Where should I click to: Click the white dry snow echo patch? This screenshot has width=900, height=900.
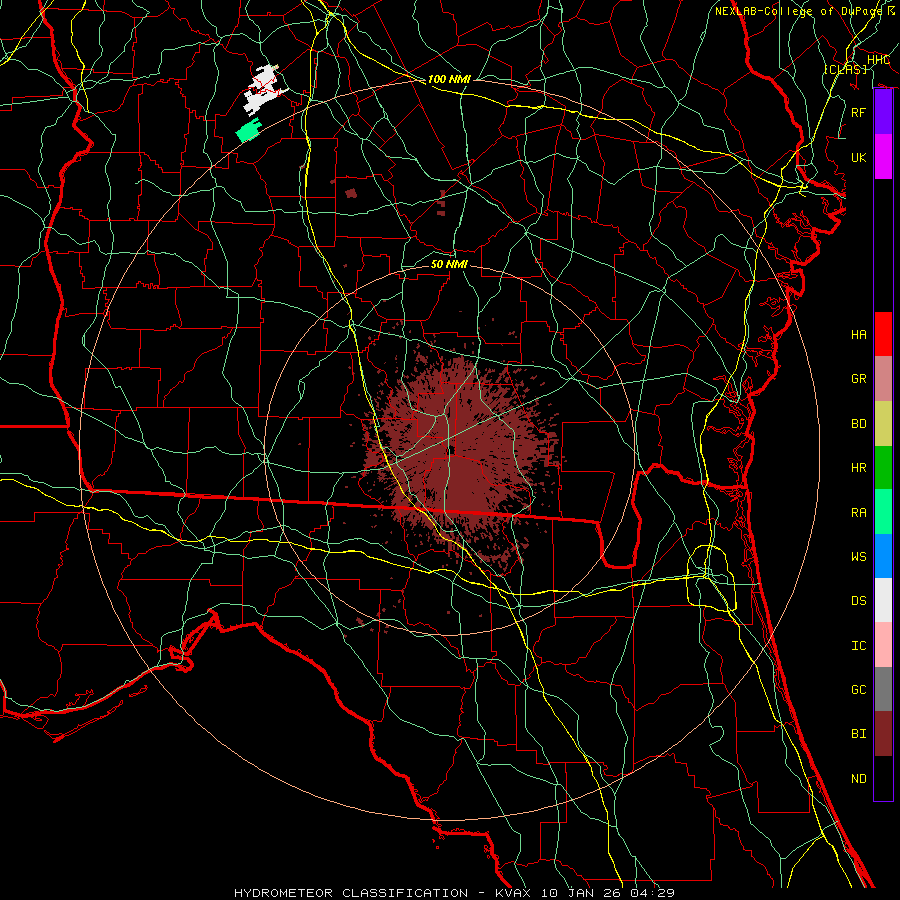(263, 90)
